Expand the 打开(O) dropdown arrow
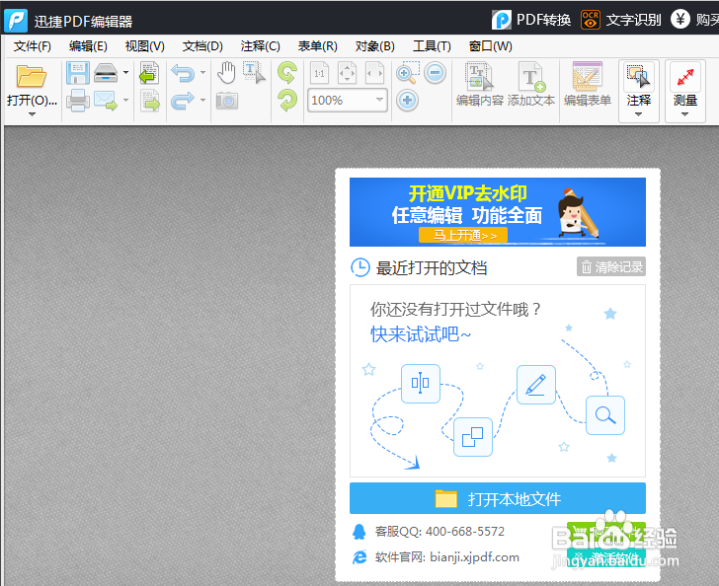This screenshot has height=586, width=719. coord(32,114)
